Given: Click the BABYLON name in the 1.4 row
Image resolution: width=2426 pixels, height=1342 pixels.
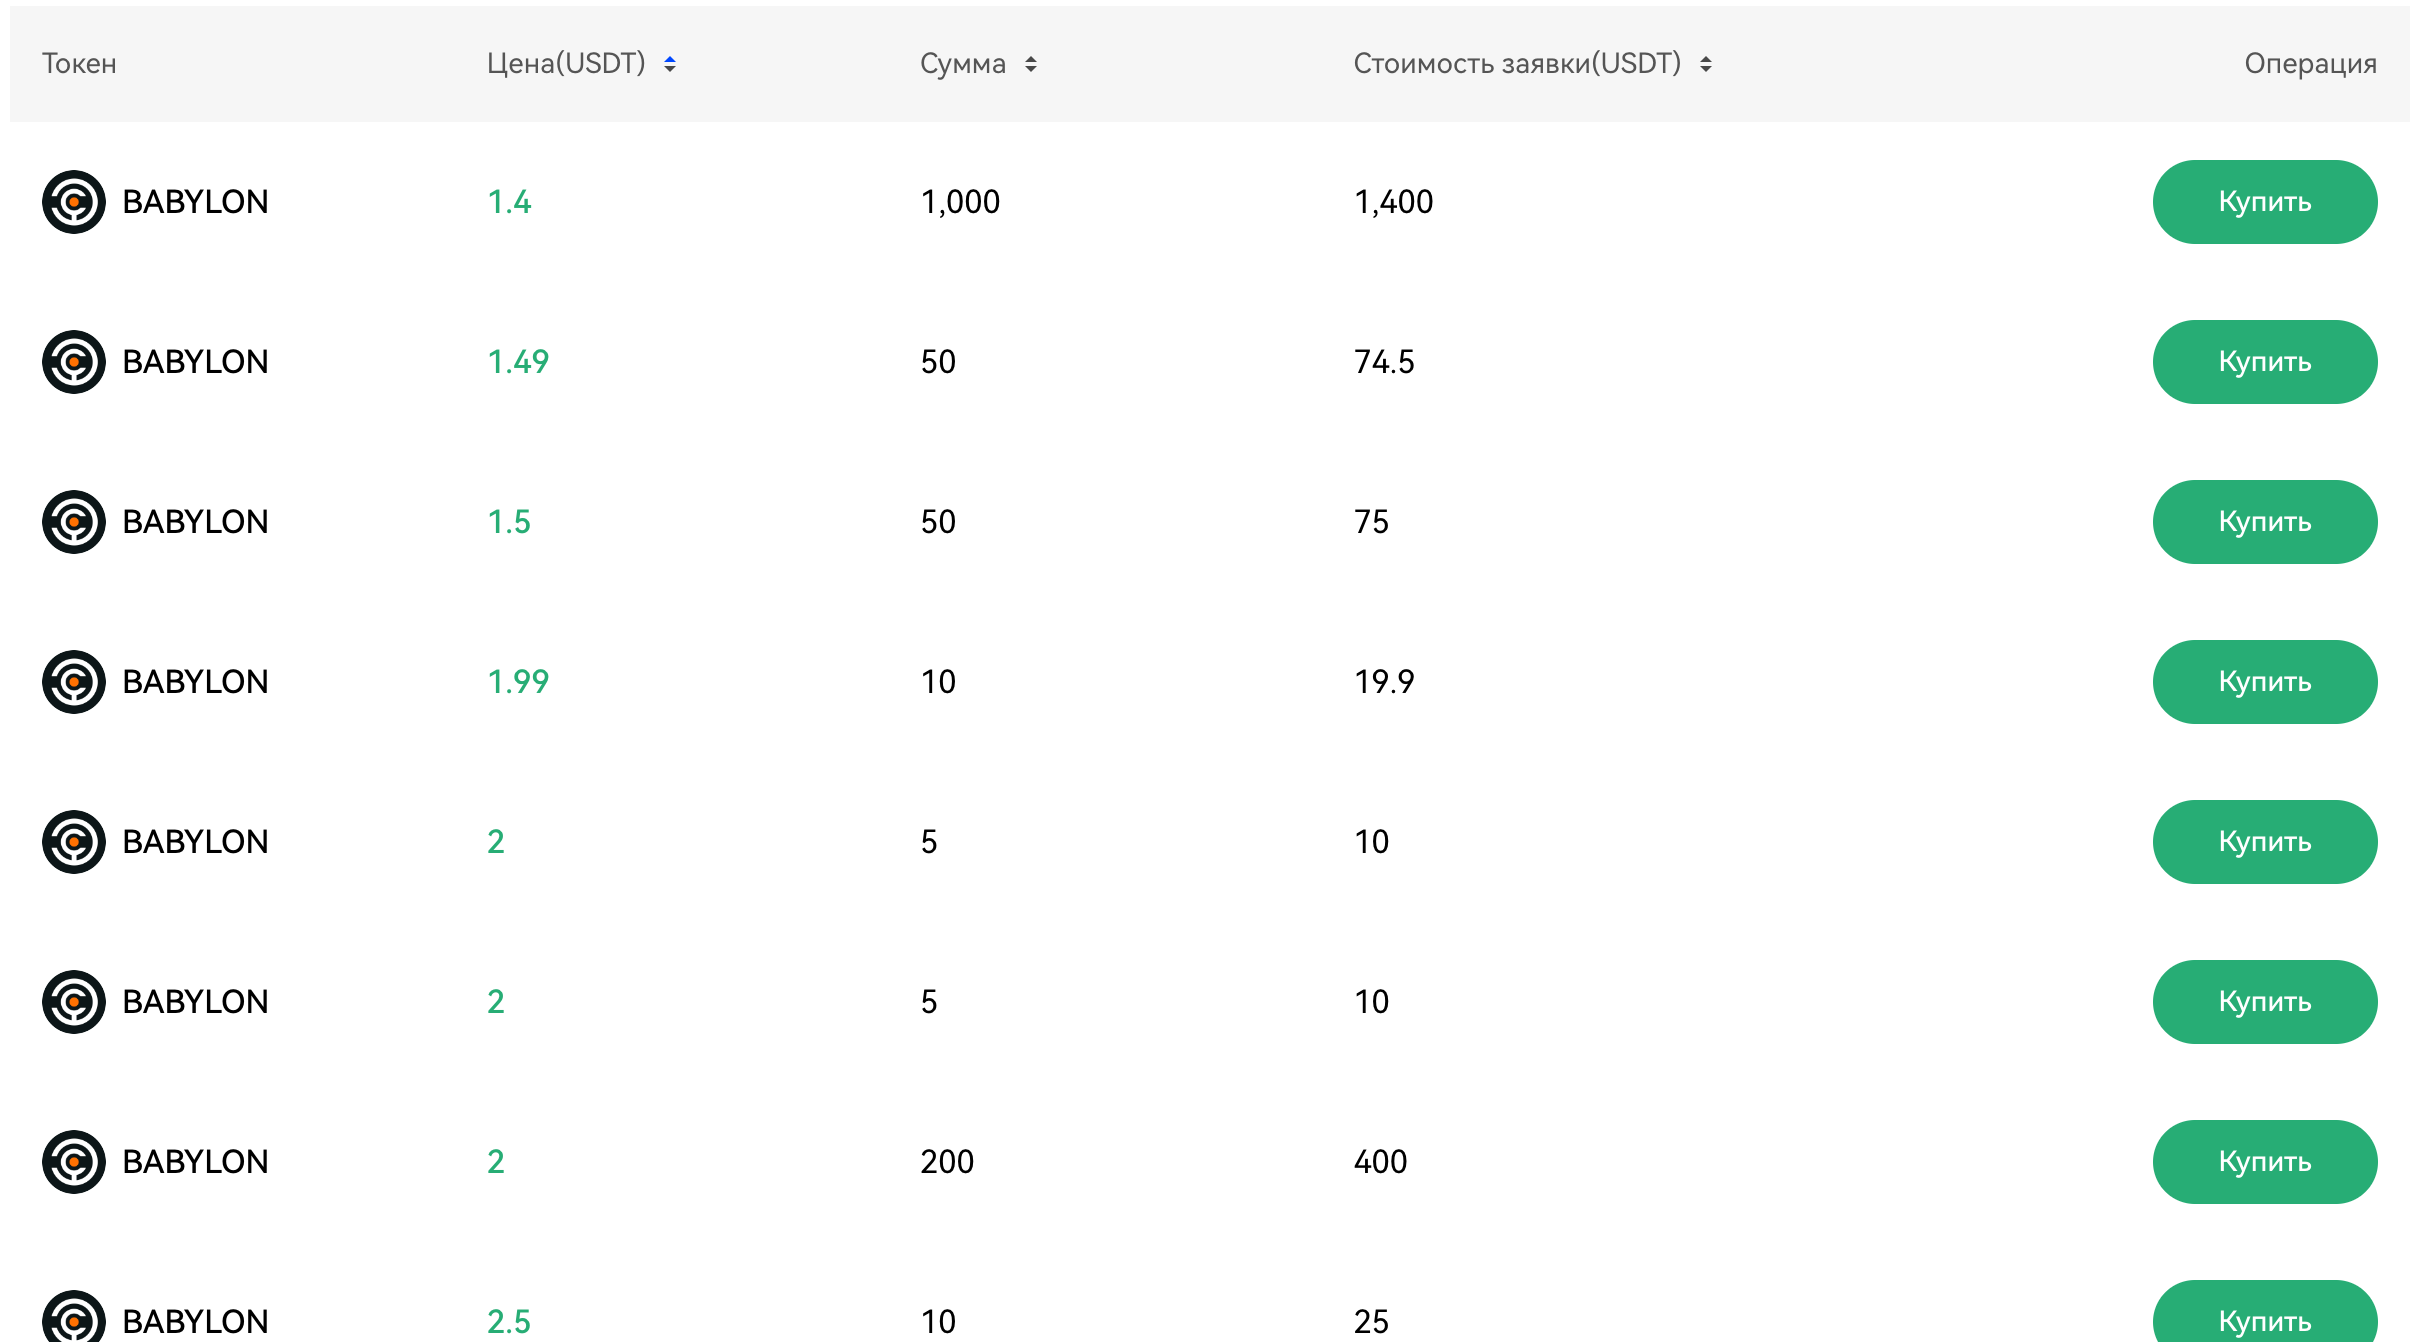Looking at the screenshot, I should point(195,202).
